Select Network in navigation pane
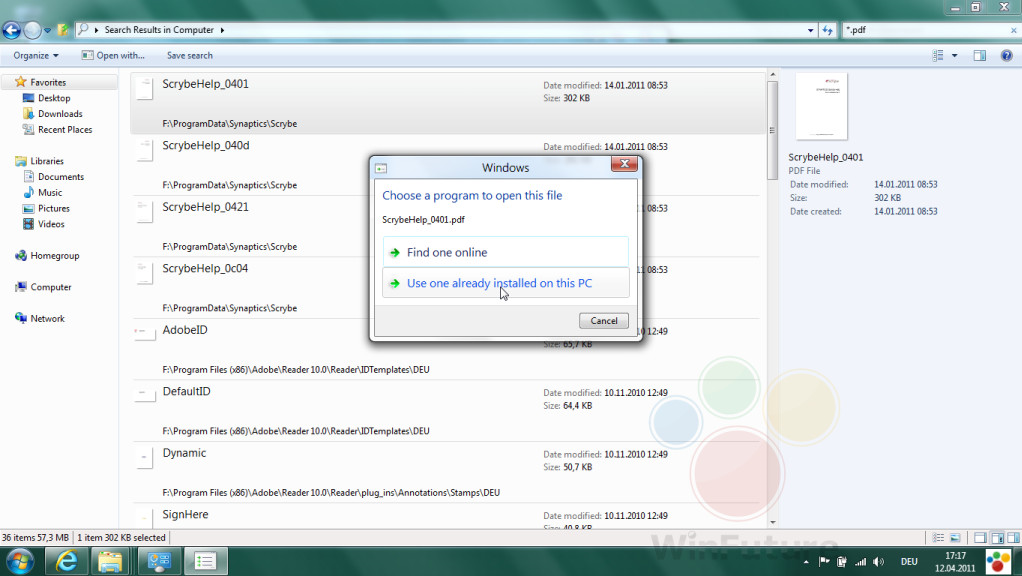 (x=48, y=319)
